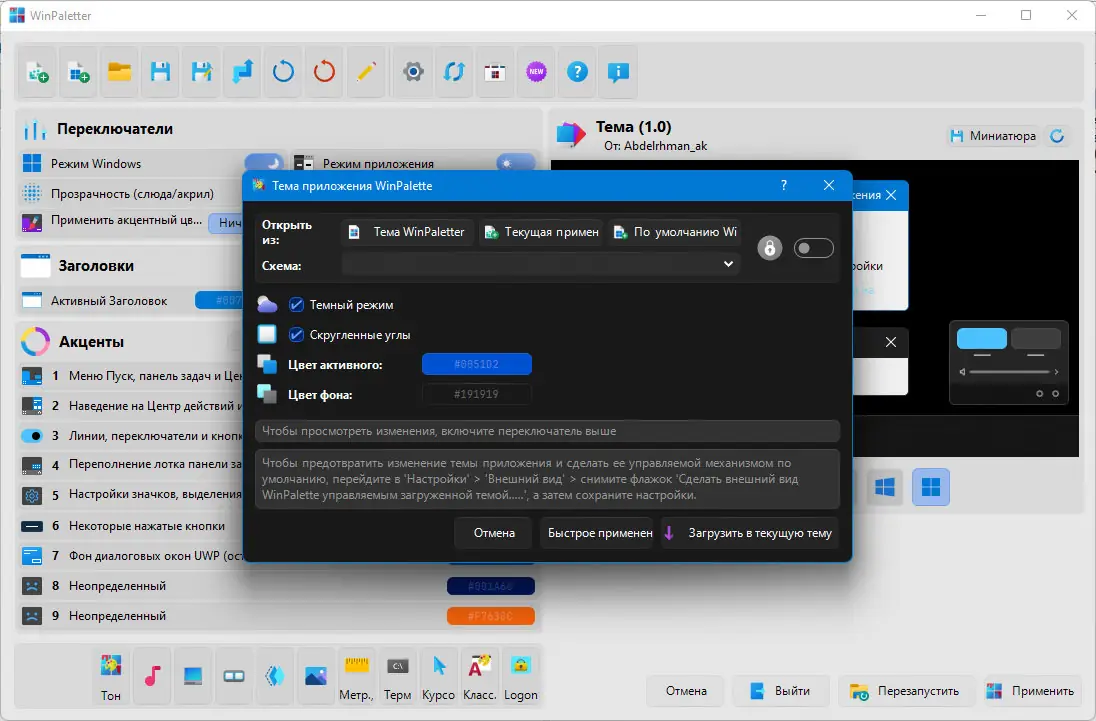Select the По умолчанию Wi source option
This screenshot has width=1096, height=721.
(x=675, y=232)
